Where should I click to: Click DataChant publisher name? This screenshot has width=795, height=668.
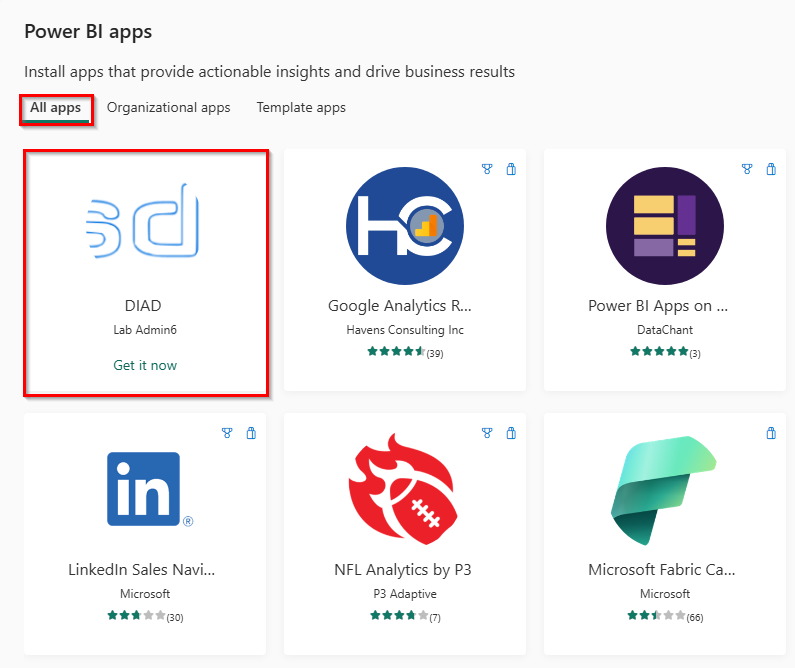tap(665, 330)
